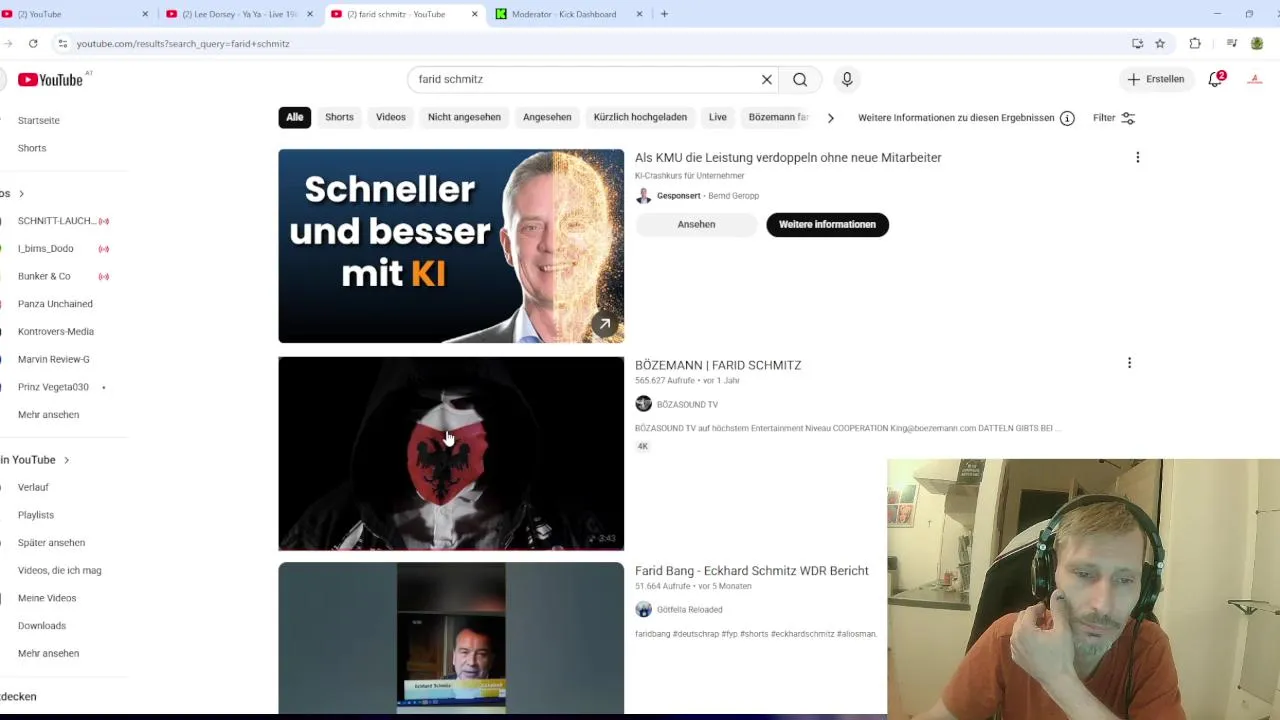Open the Als KMU die Leistung ad title
The width and height of the screenshot is (1280, 720).
[788, 157]
